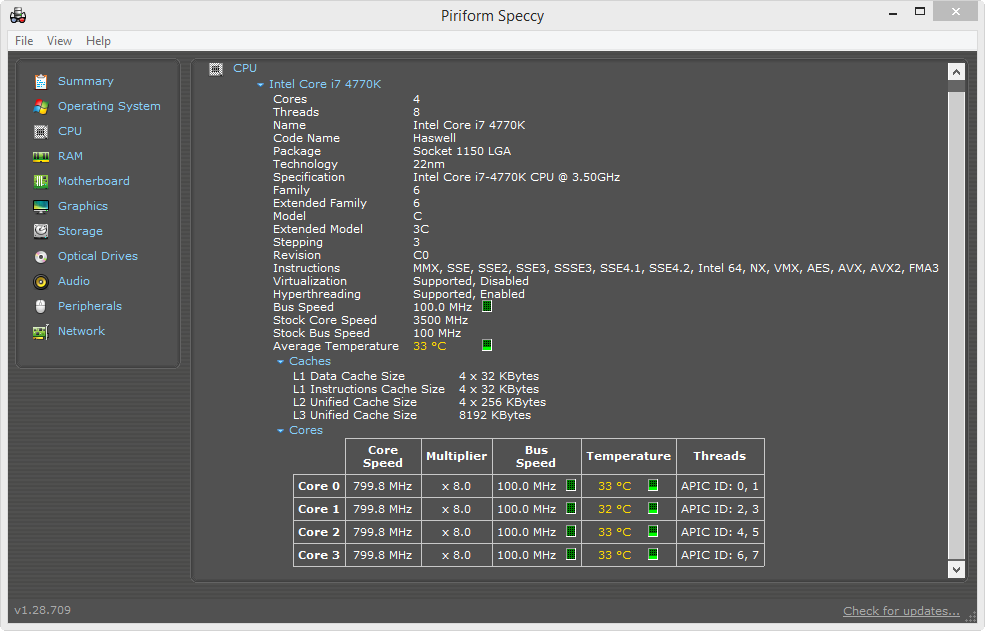Screen dimensions: 985x631
Task: Click the Stock Core Speed 3500 MHz value
Action: [x=440, y=321]
